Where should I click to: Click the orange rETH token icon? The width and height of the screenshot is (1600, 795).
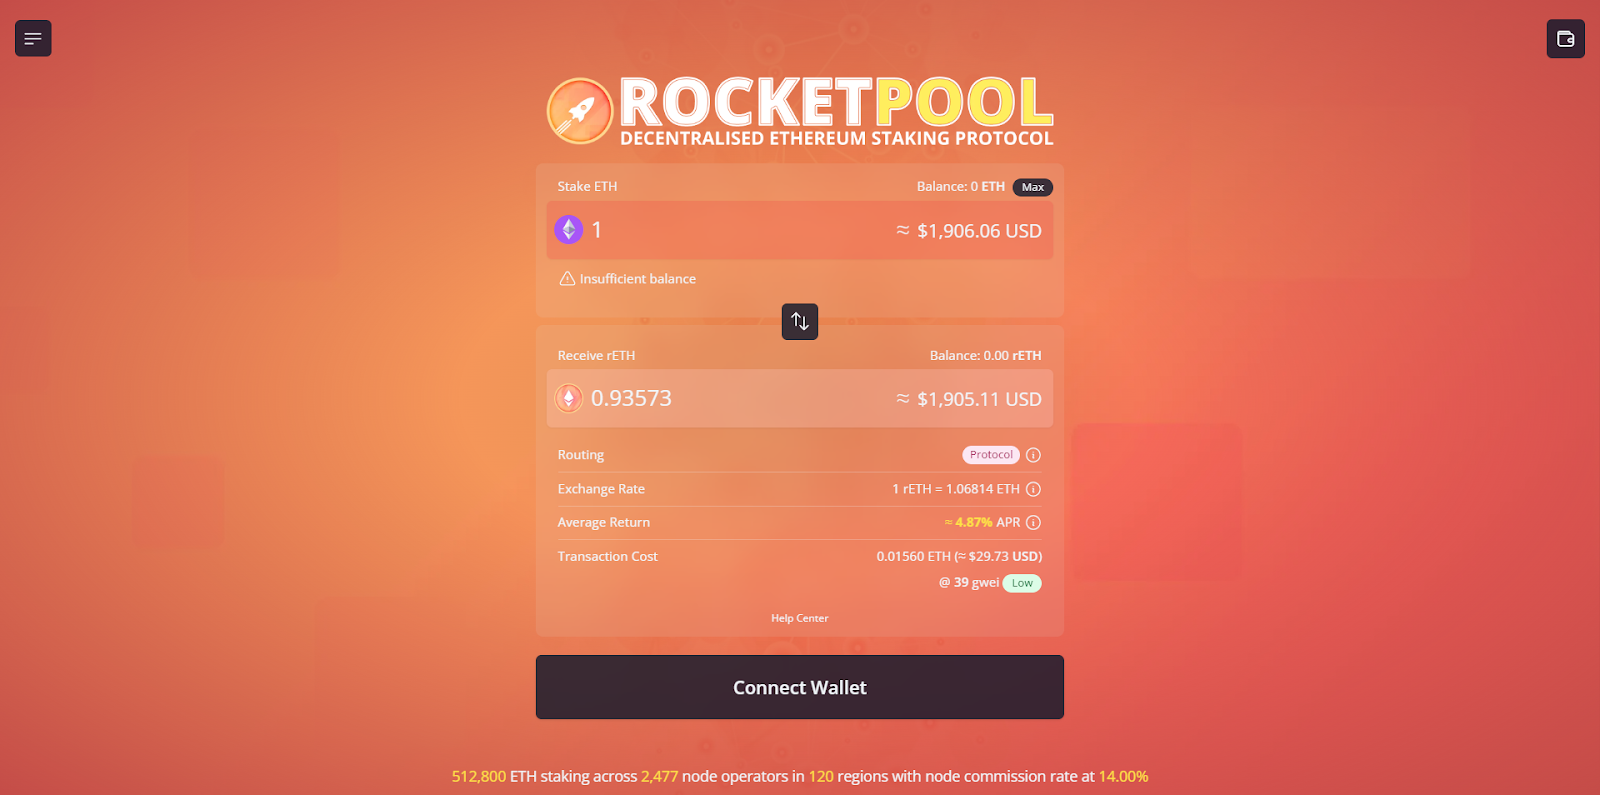point(569,398)
